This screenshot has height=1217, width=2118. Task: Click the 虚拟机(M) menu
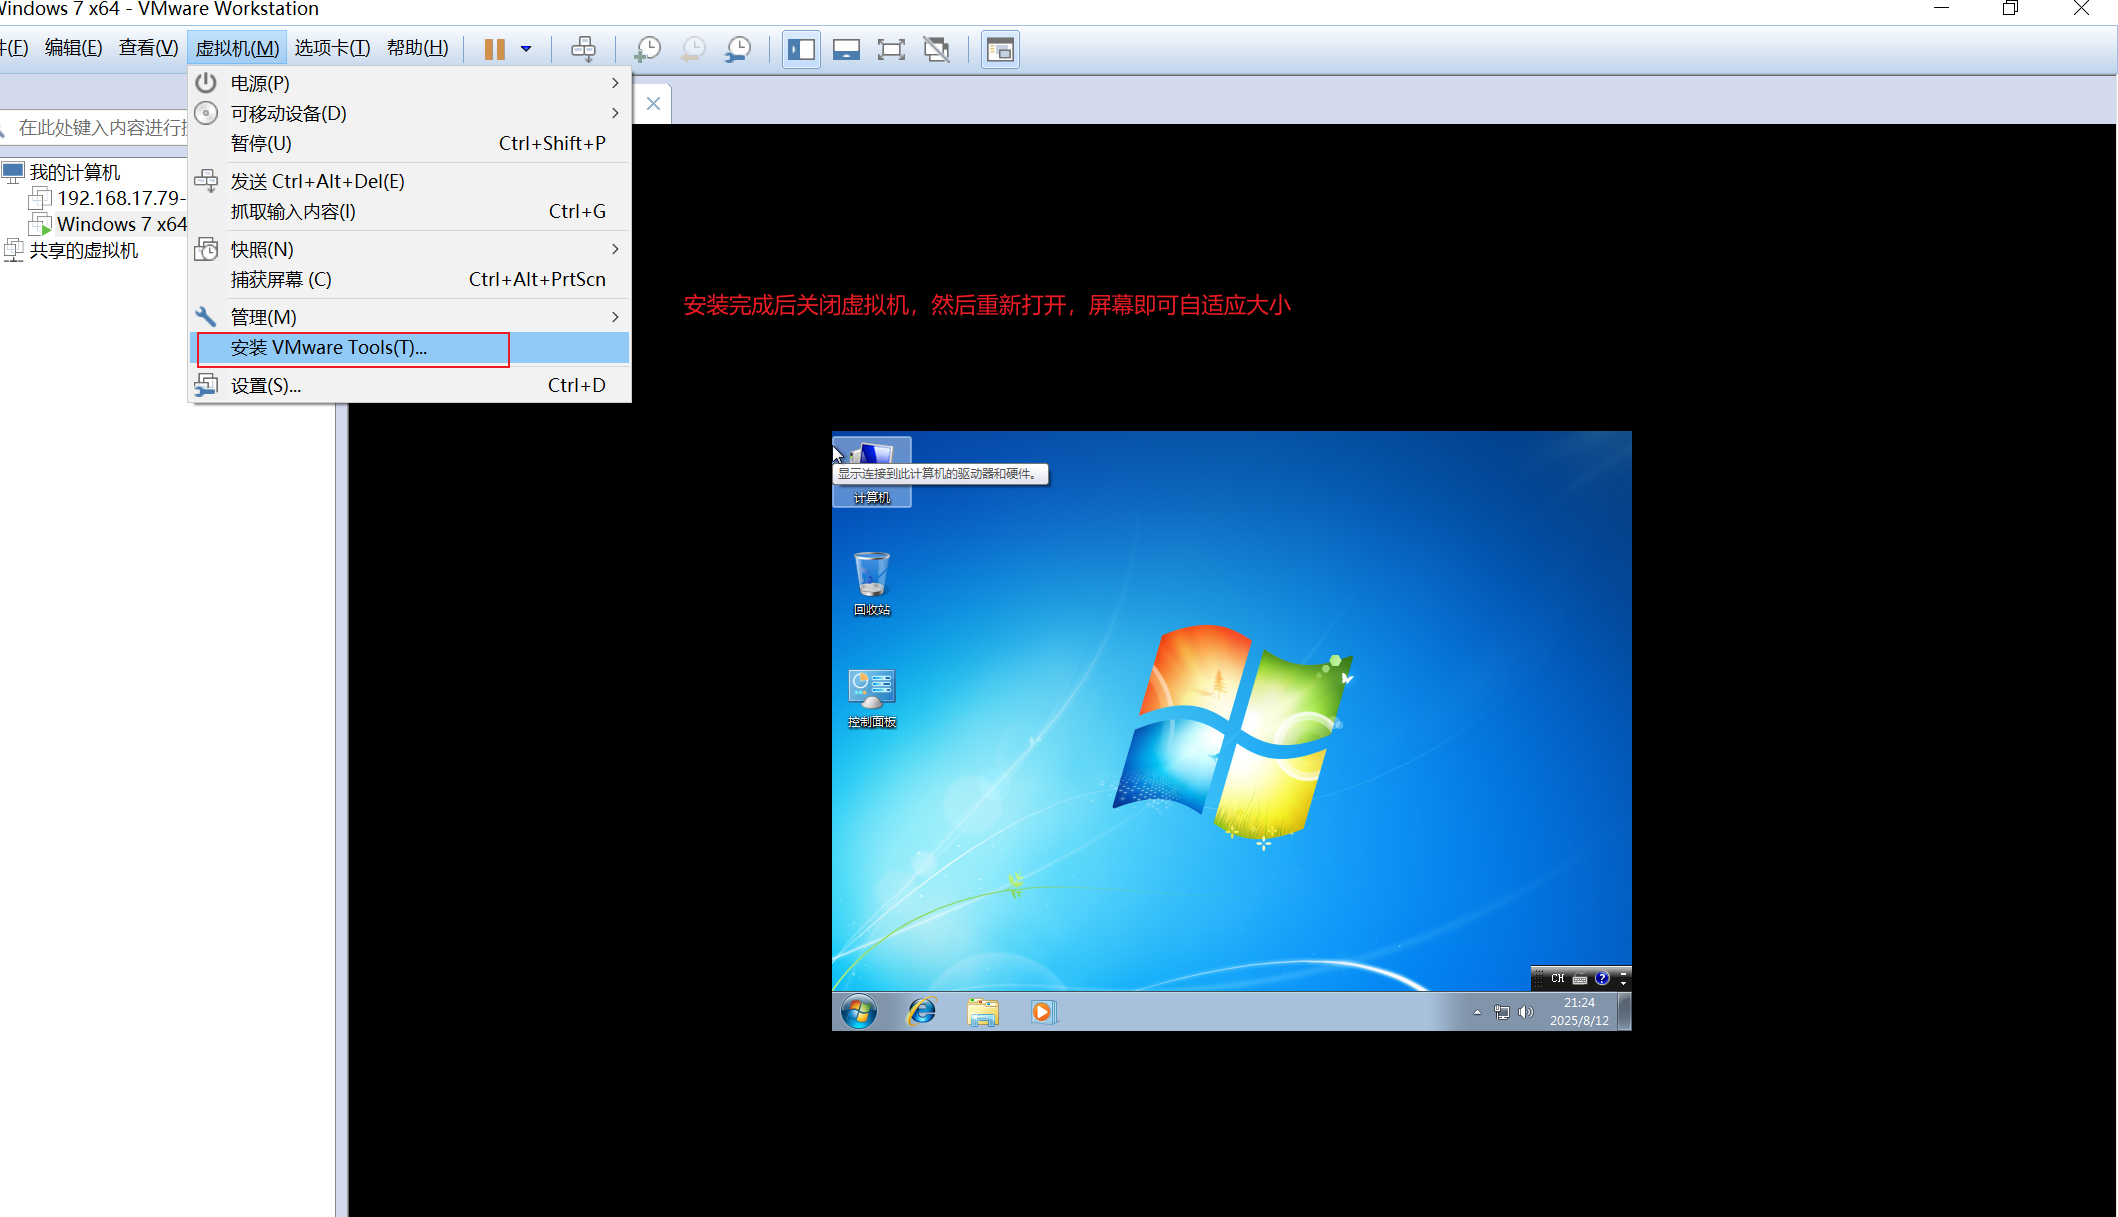237,48
